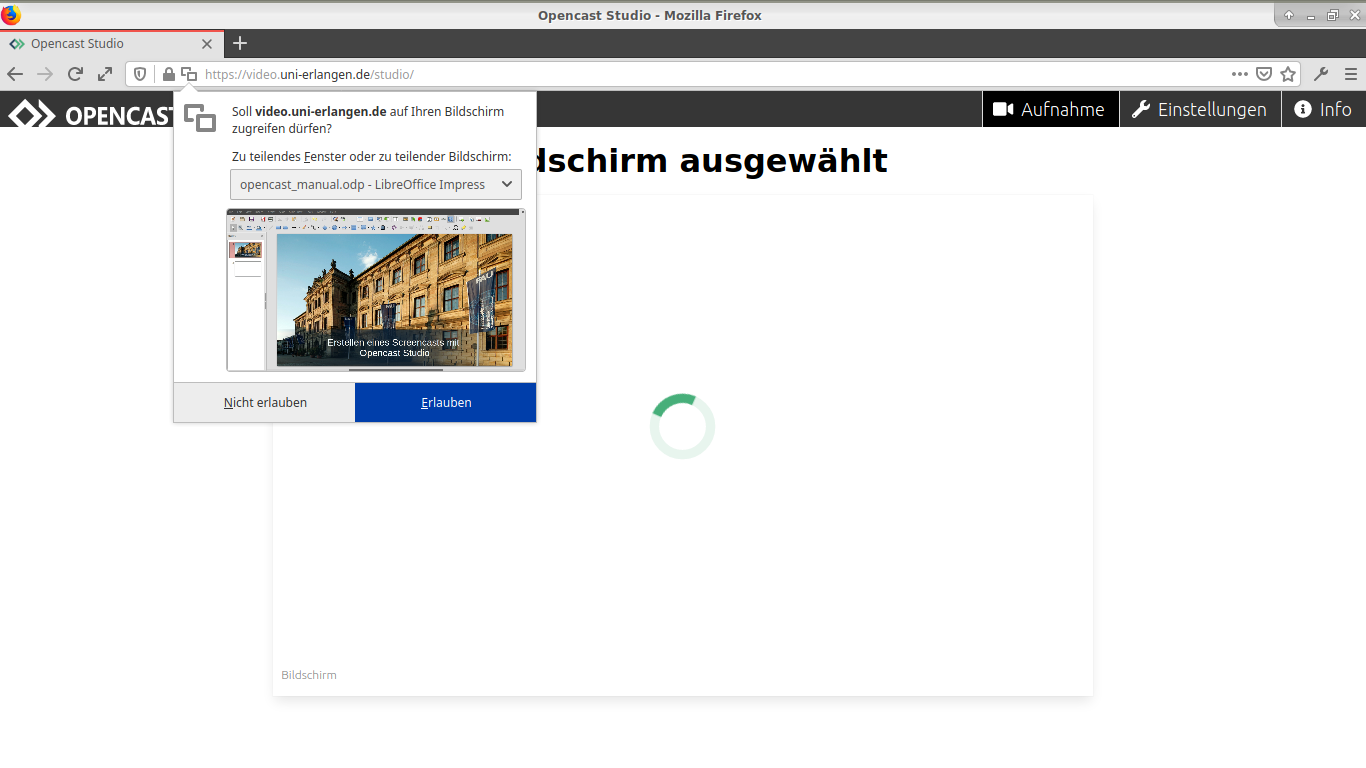Image resolution: width=1366 pixels, height=768 pixels.
Task: Expand the window or screen selection dropdown
Action: pos(376,185)
